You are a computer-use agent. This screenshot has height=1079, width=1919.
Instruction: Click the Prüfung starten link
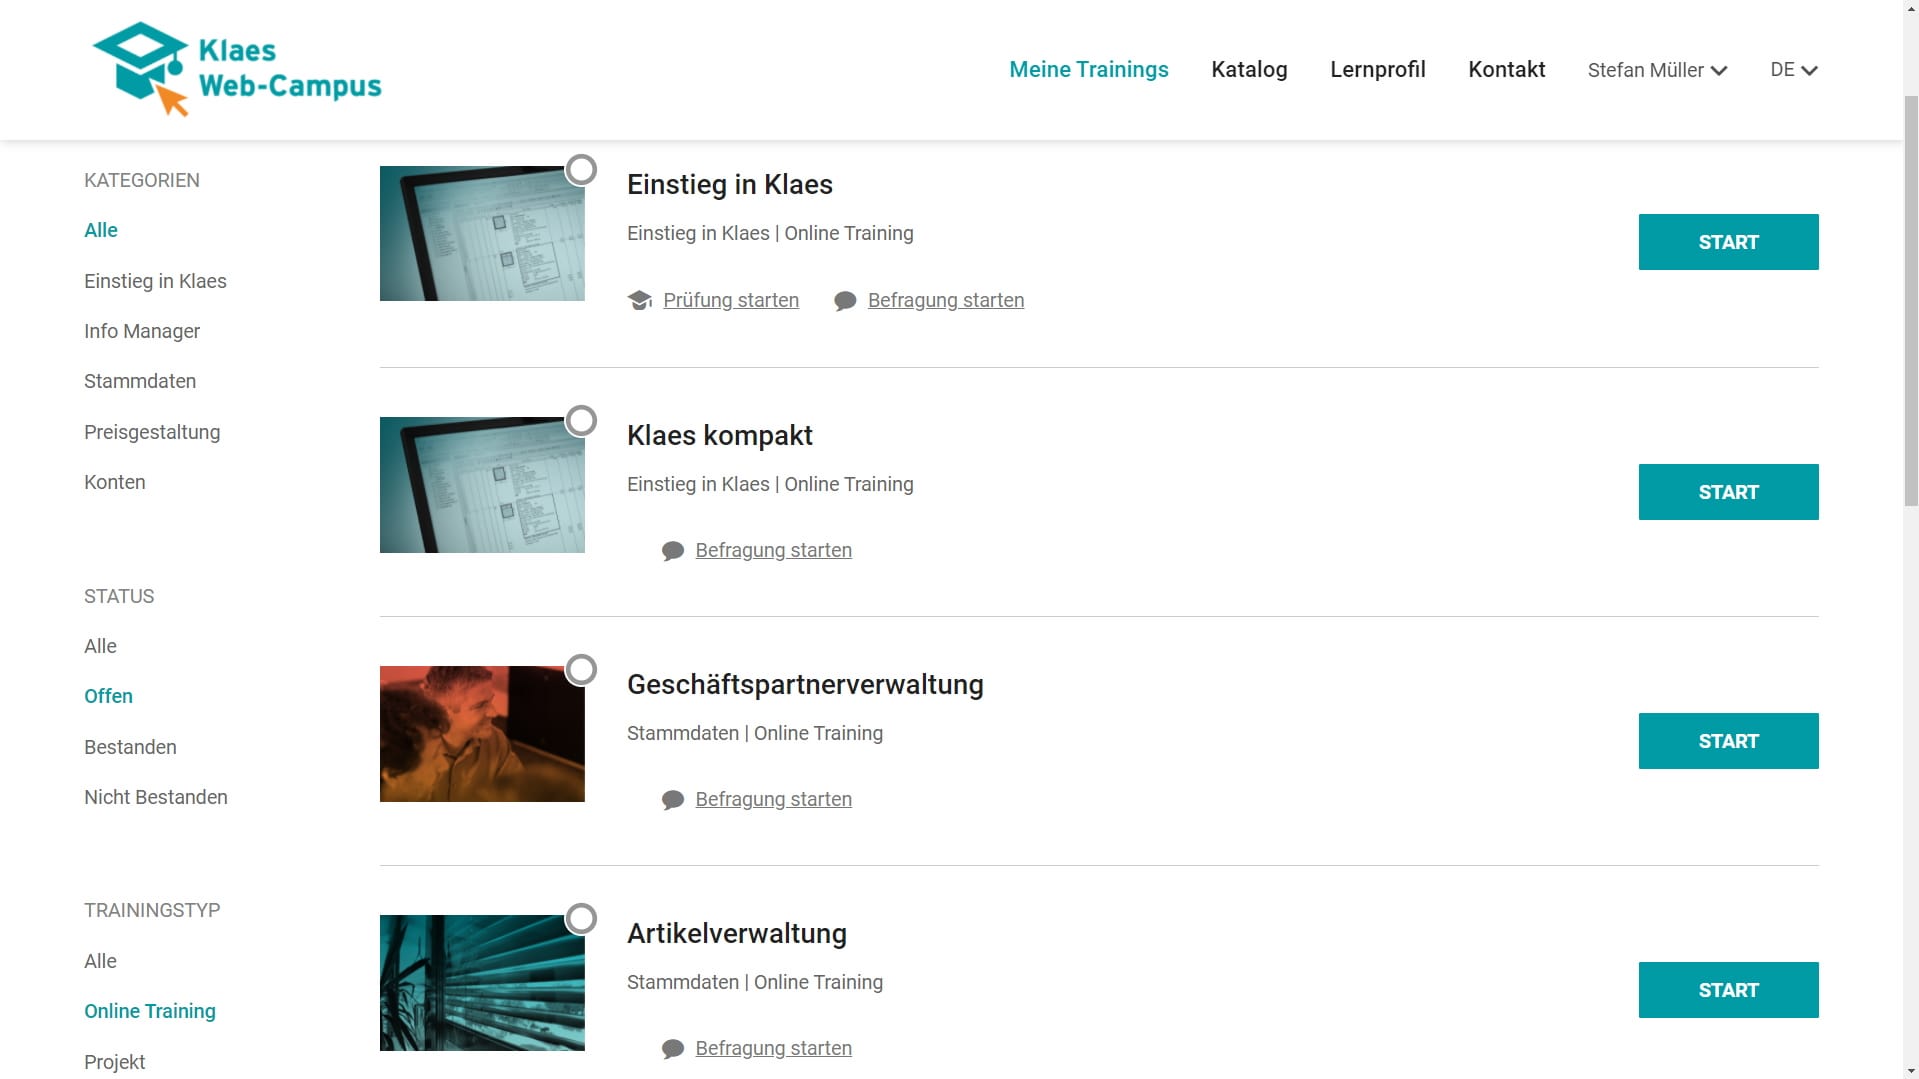pos(731,300)
